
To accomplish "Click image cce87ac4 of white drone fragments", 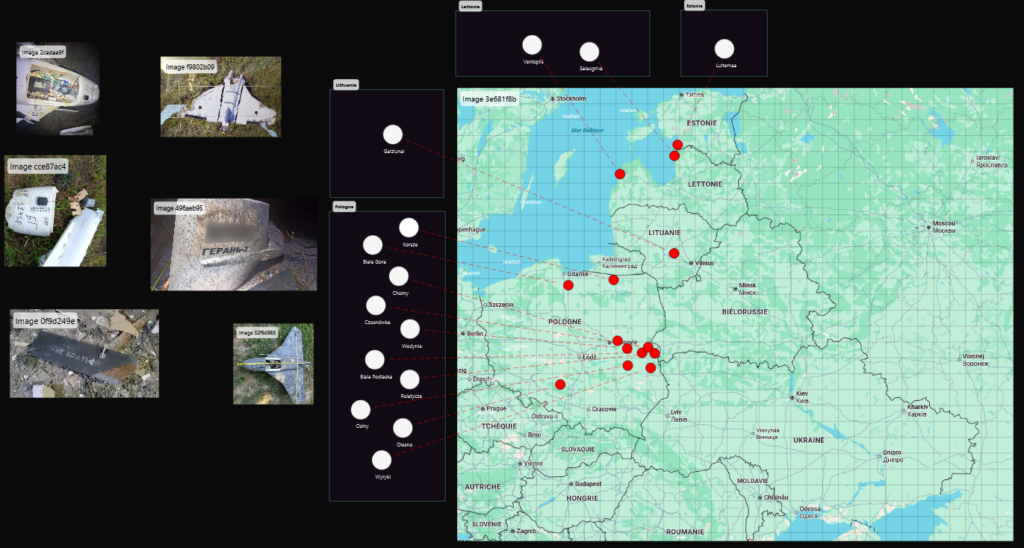I will 55,211.
